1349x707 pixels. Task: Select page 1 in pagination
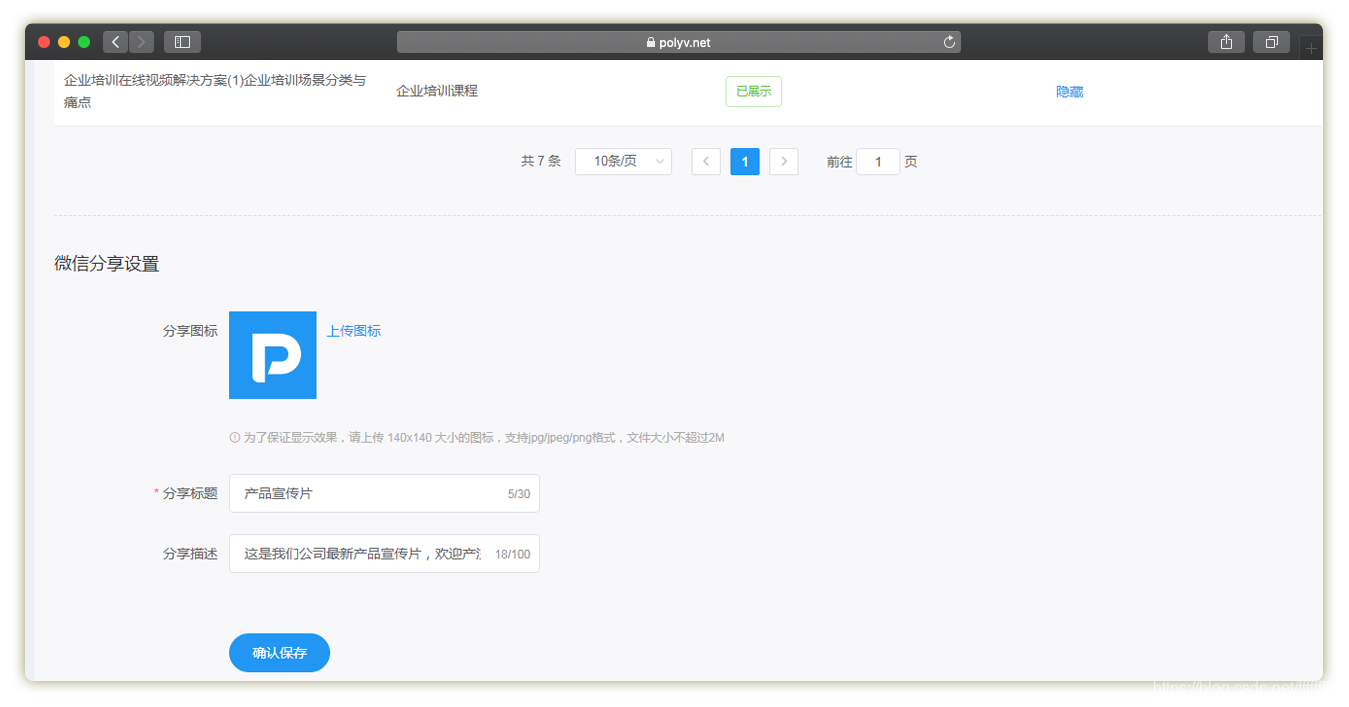click(745, 161)
